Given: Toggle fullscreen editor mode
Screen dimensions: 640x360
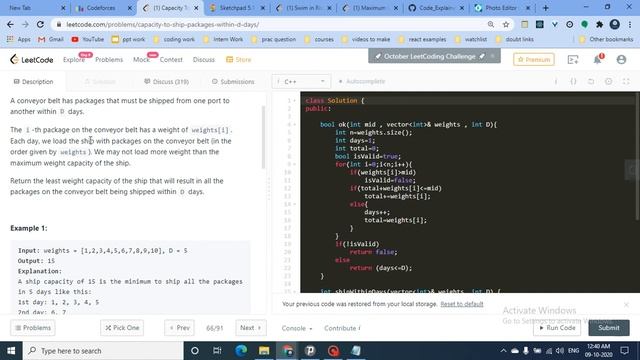Looking at the screenshot, I should pos(626,81).
